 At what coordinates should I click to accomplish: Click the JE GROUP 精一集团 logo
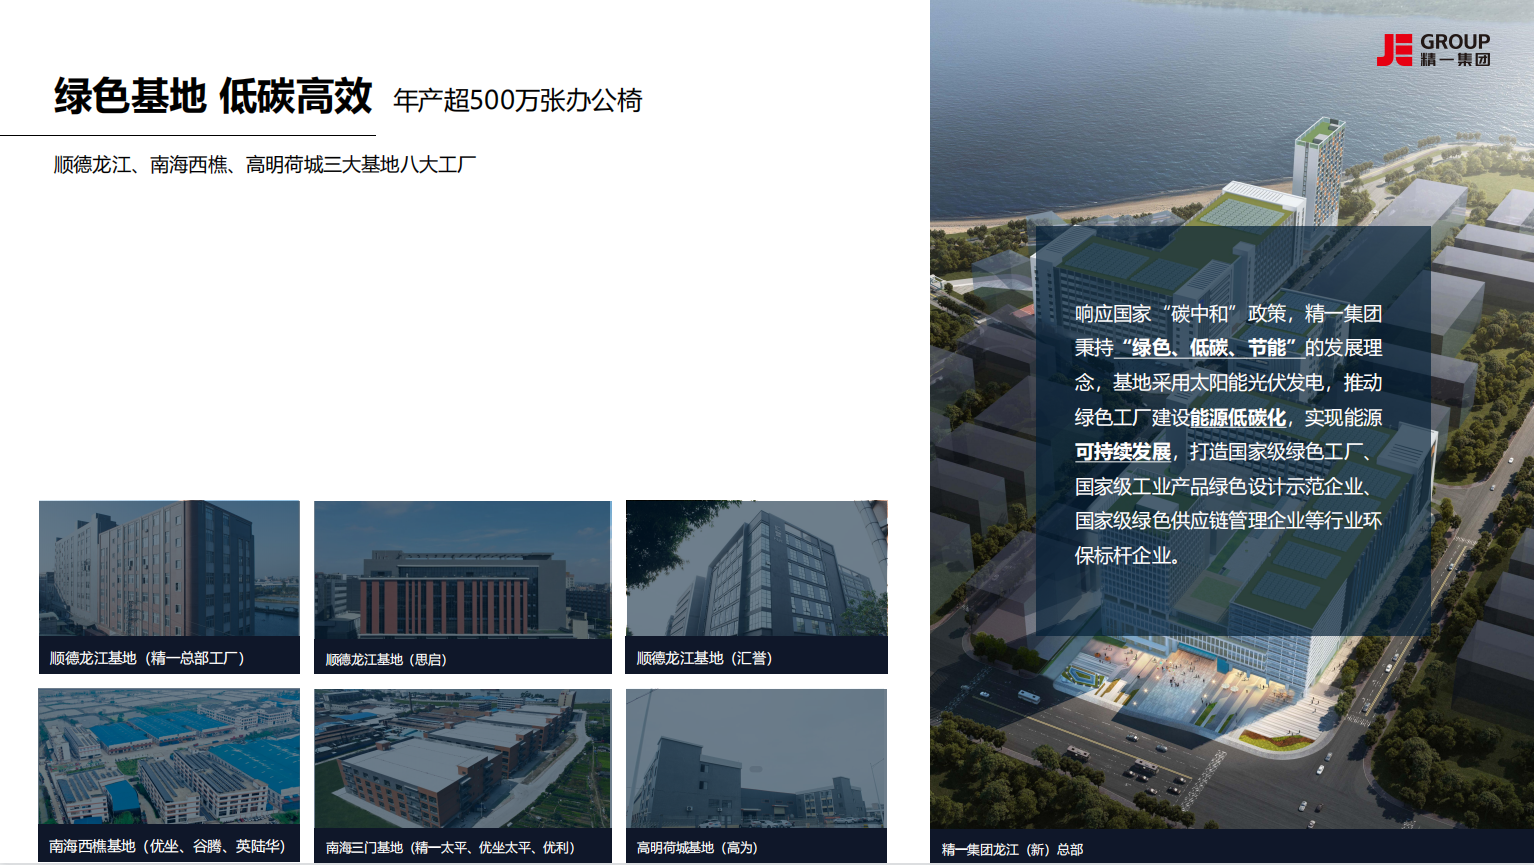tap(1433, 49)
